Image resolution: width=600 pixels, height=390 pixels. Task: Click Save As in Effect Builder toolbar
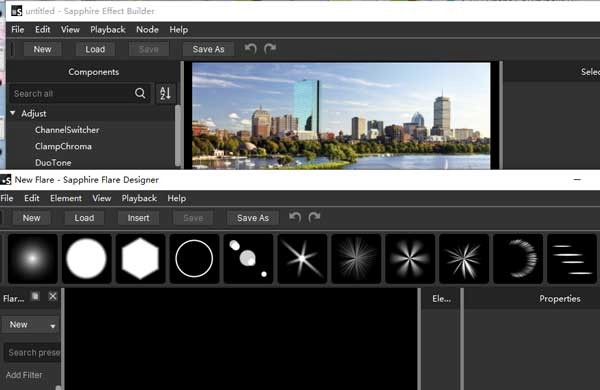point(209,49)
